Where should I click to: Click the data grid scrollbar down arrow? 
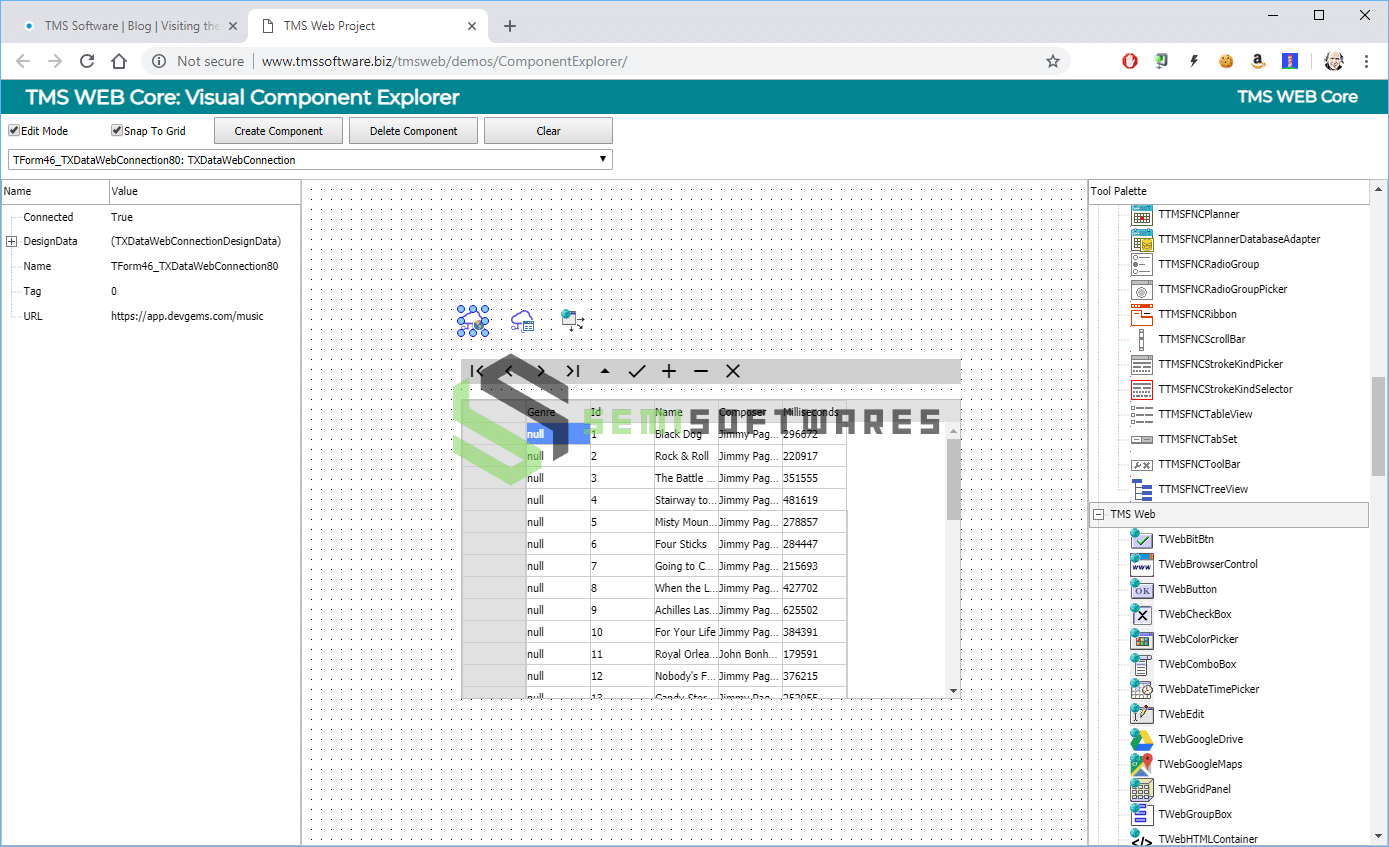953,690
